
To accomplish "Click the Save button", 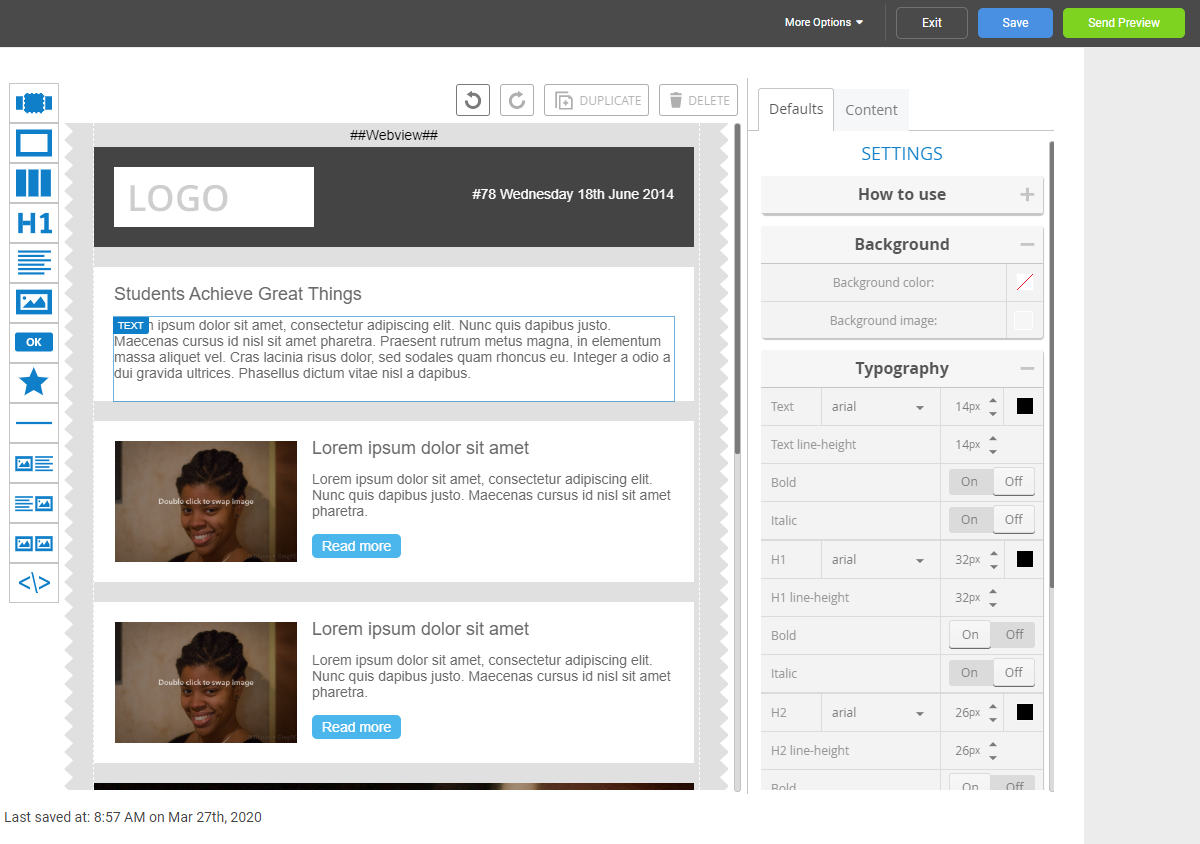I will (x=1015, y=23).
